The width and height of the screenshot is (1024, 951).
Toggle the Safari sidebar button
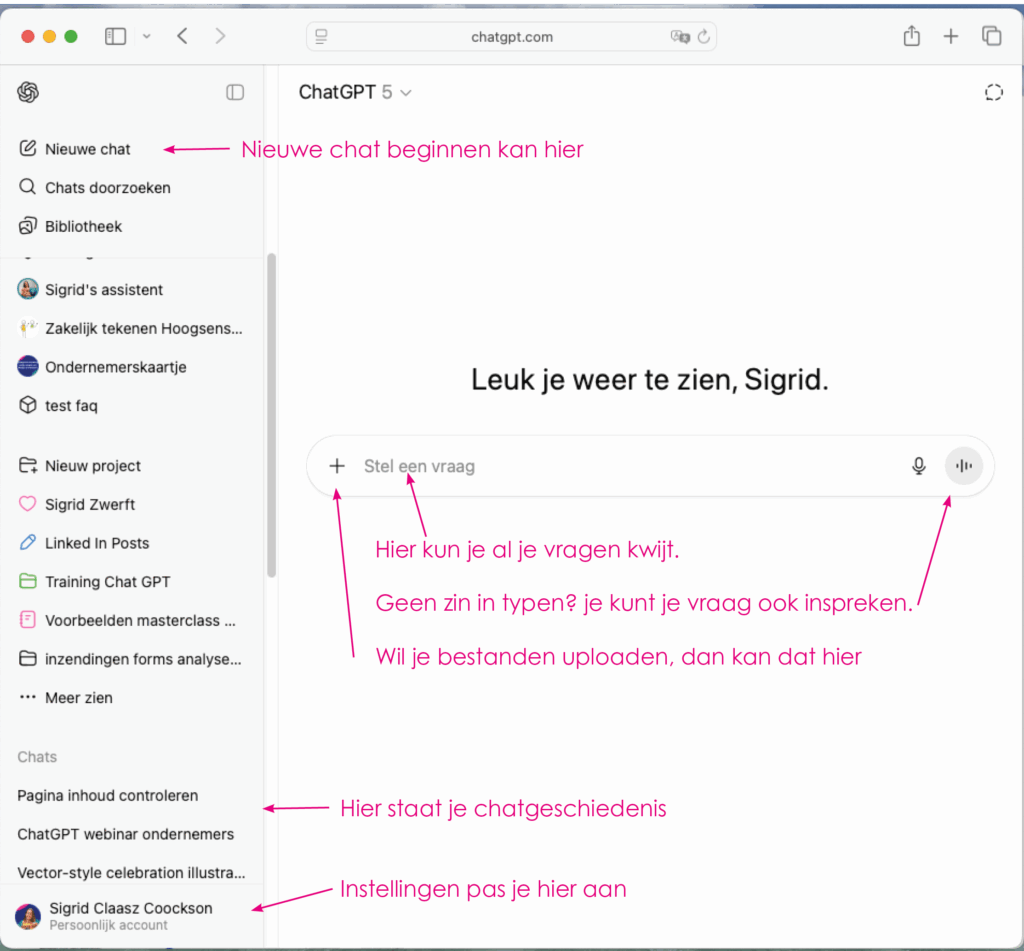pyautogui.click(x=116, y=37)
